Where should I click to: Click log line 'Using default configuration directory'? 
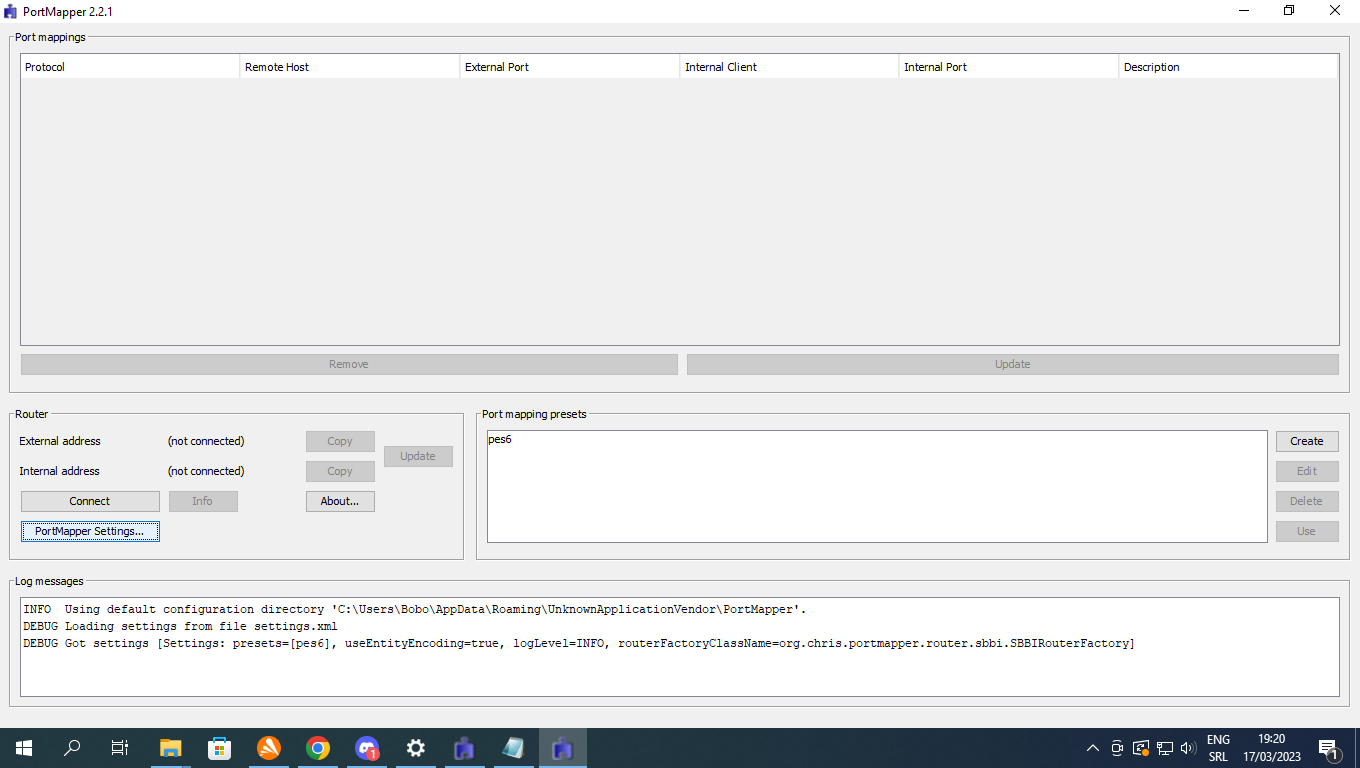pos(415,609)
